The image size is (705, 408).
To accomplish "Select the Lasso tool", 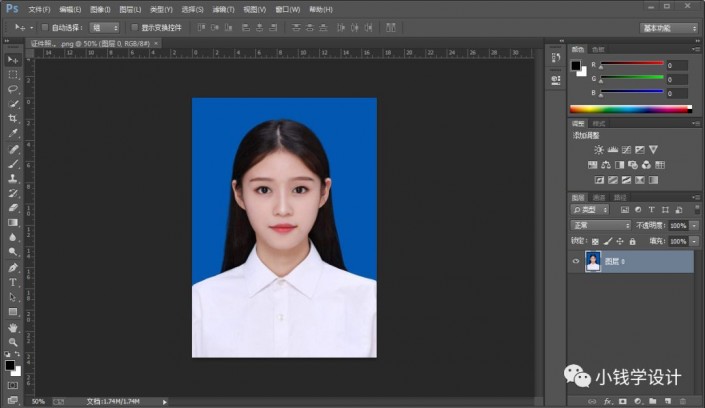I will tap(13, 89).
